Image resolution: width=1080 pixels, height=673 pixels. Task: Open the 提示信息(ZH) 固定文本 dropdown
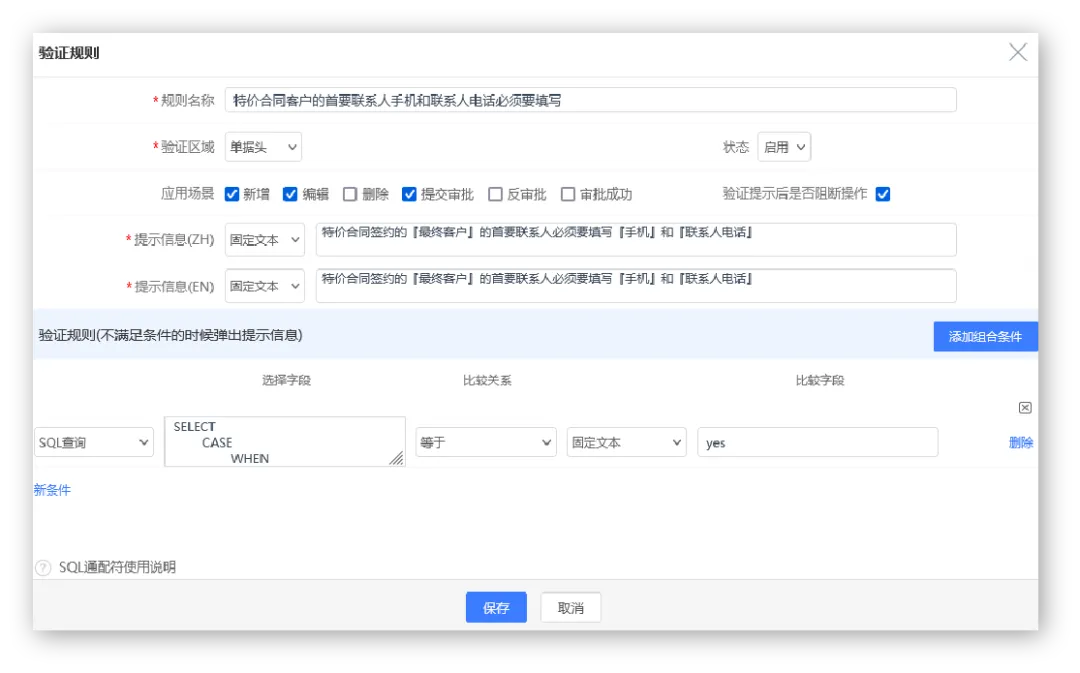[x=265, y=240]
